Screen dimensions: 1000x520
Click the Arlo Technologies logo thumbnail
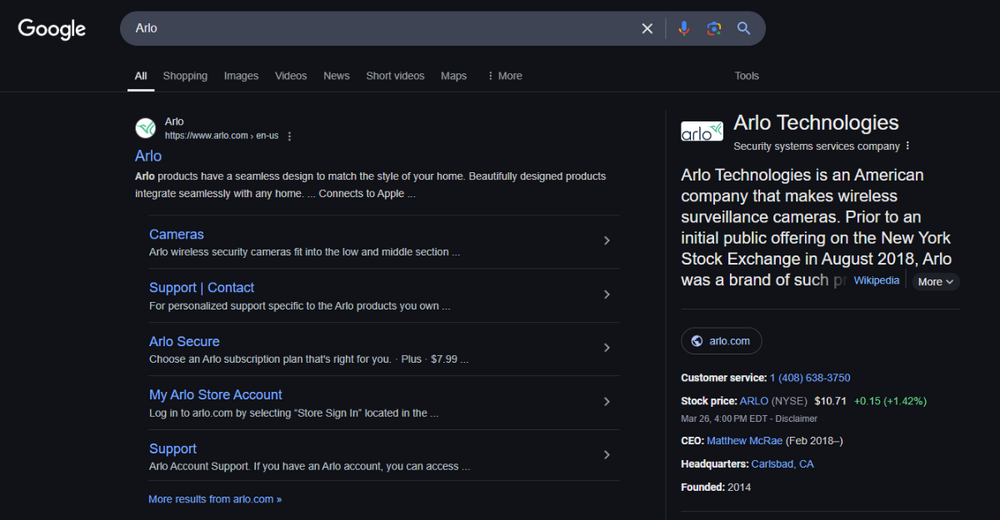(x=702, y=132)
